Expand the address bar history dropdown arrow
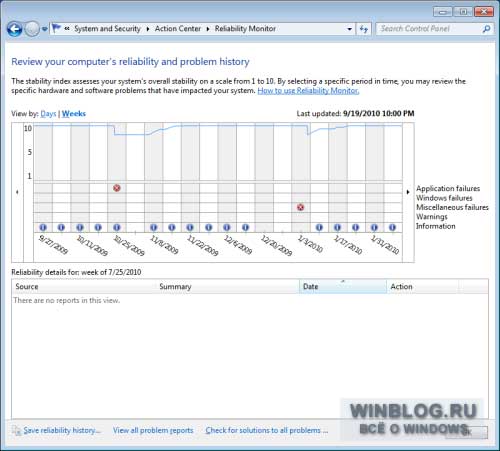Viewport: 500px width, 451px height. [349, 29]
